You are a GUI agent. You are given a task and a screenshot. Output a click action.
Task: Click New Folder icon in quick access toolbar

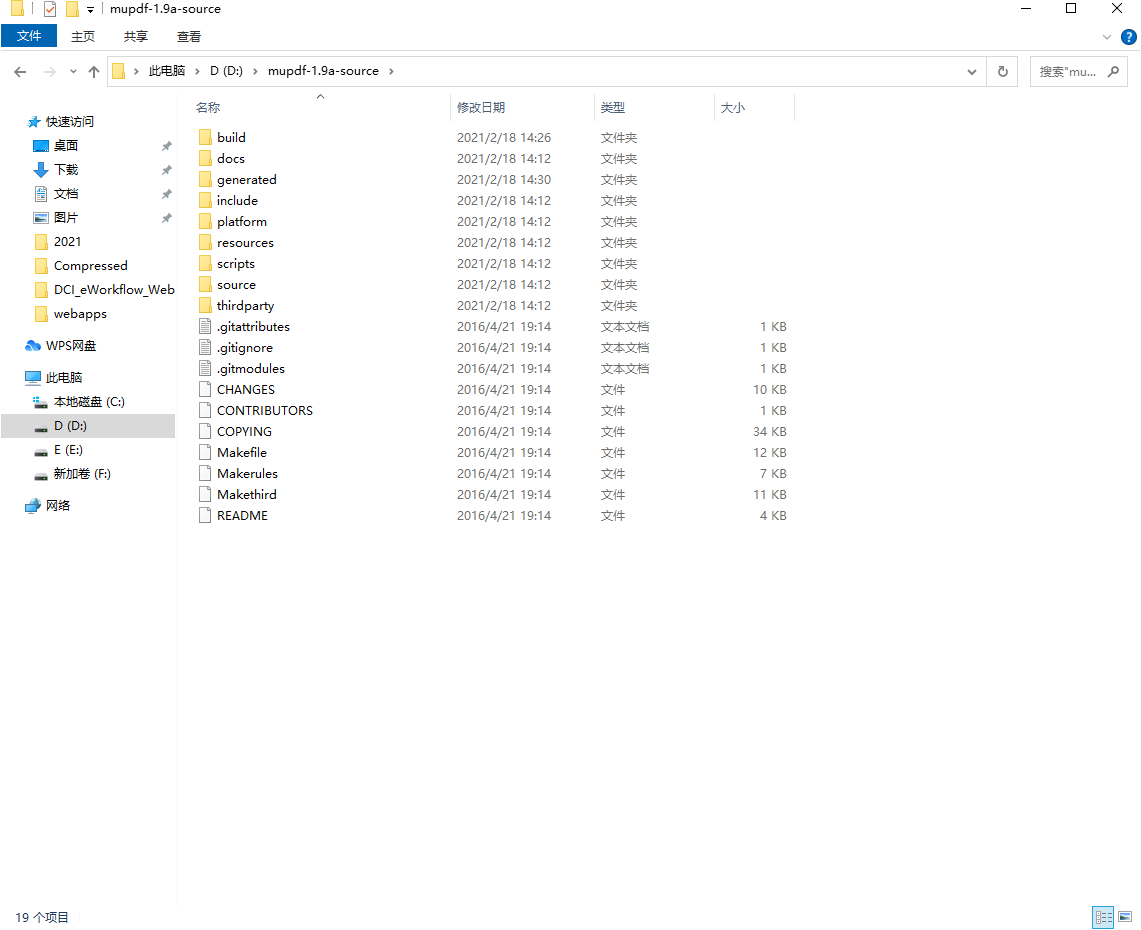click(72, 9)
